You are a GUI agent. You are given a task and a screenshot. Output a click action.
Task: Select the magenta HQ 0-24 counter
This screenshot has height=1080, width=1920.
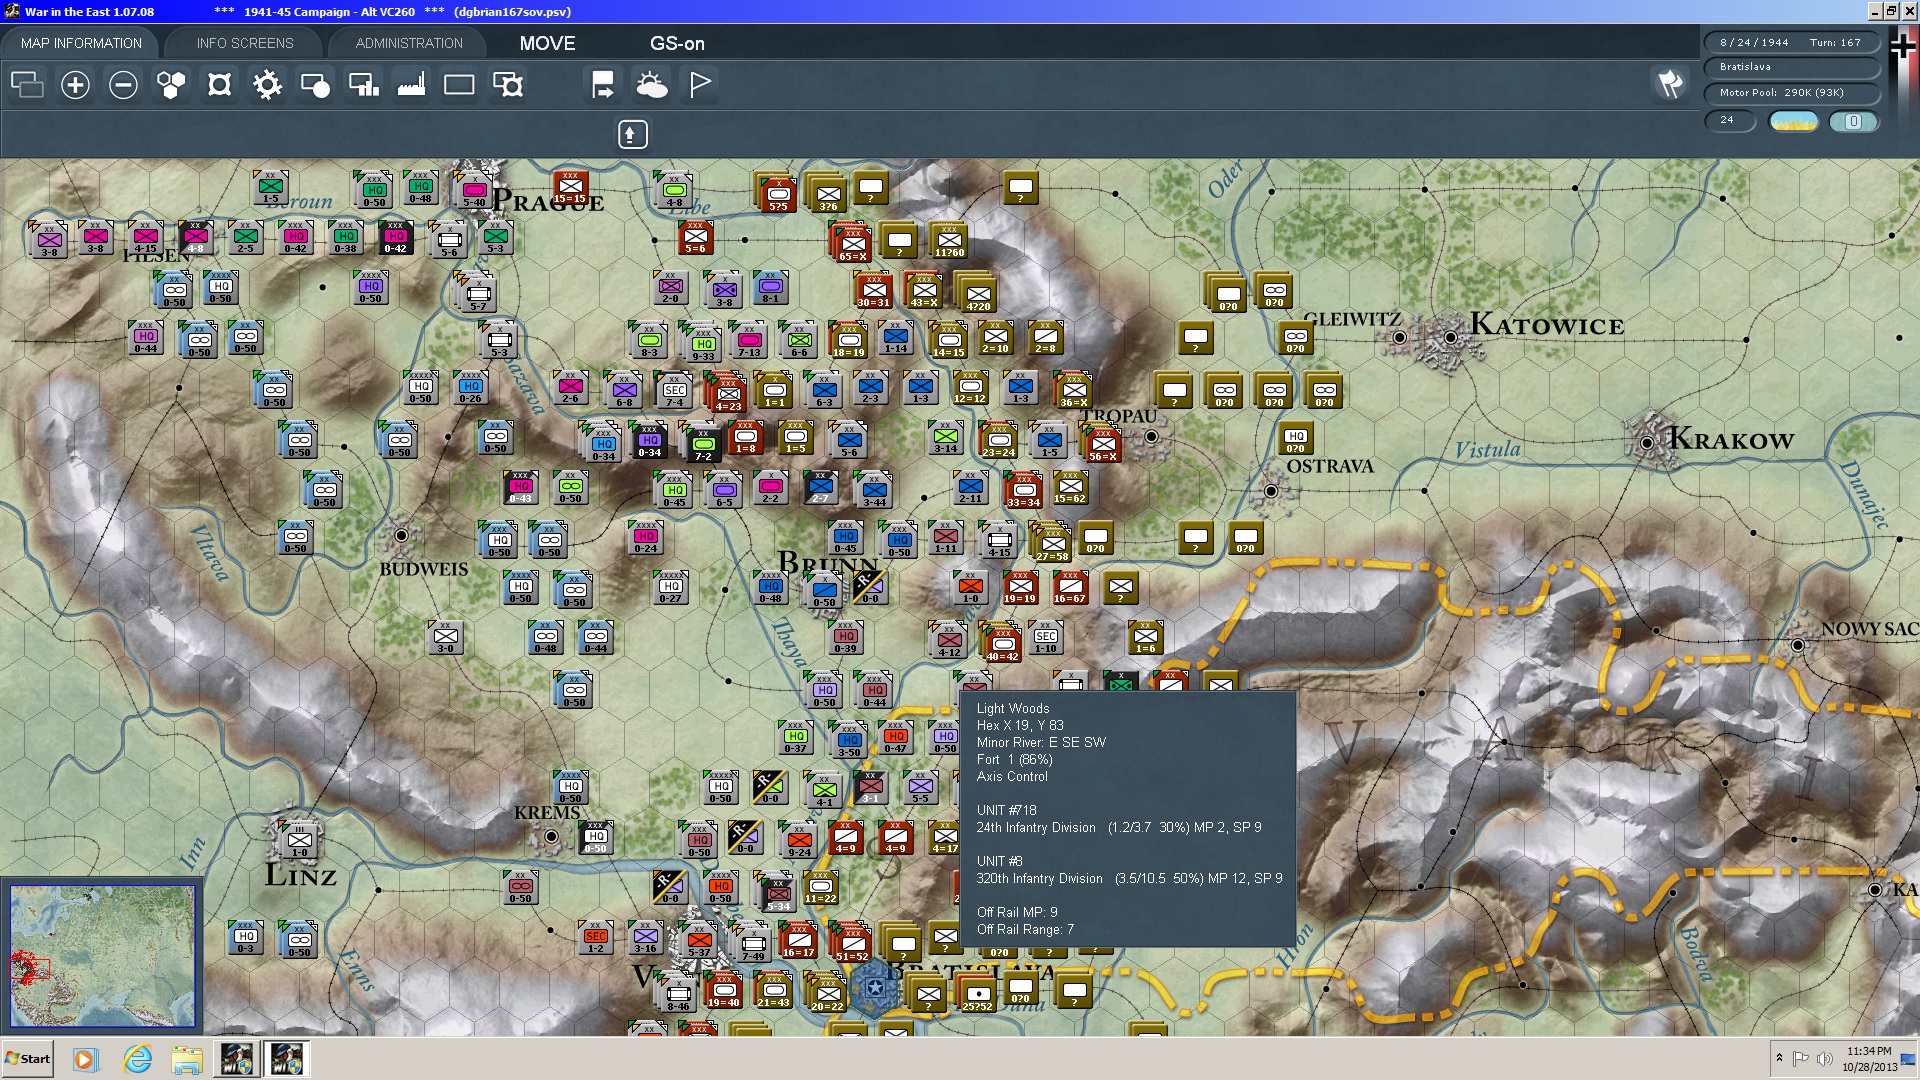click(646, 537)
